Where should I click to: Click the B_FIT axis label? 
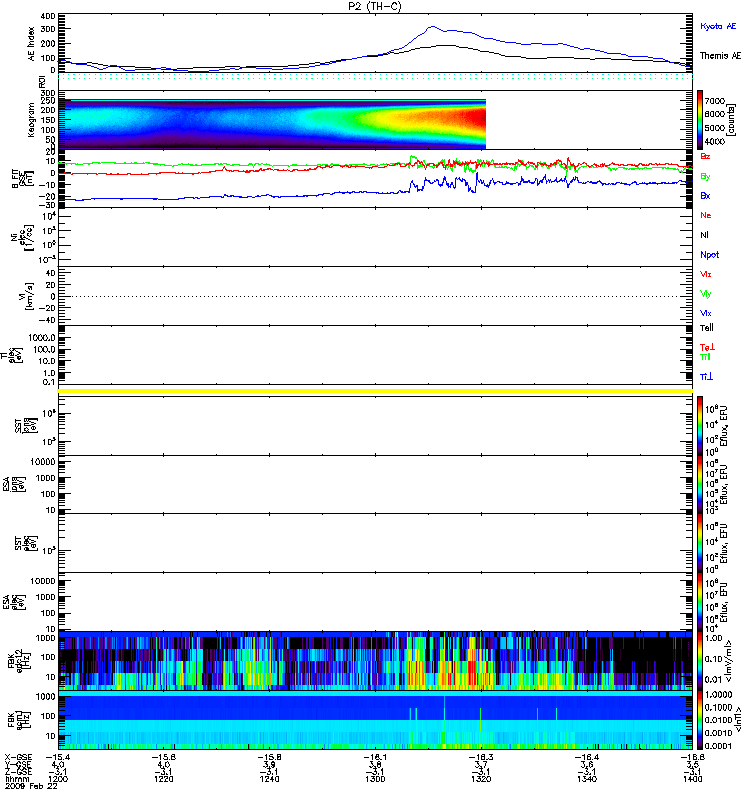(x=22, y=179)
